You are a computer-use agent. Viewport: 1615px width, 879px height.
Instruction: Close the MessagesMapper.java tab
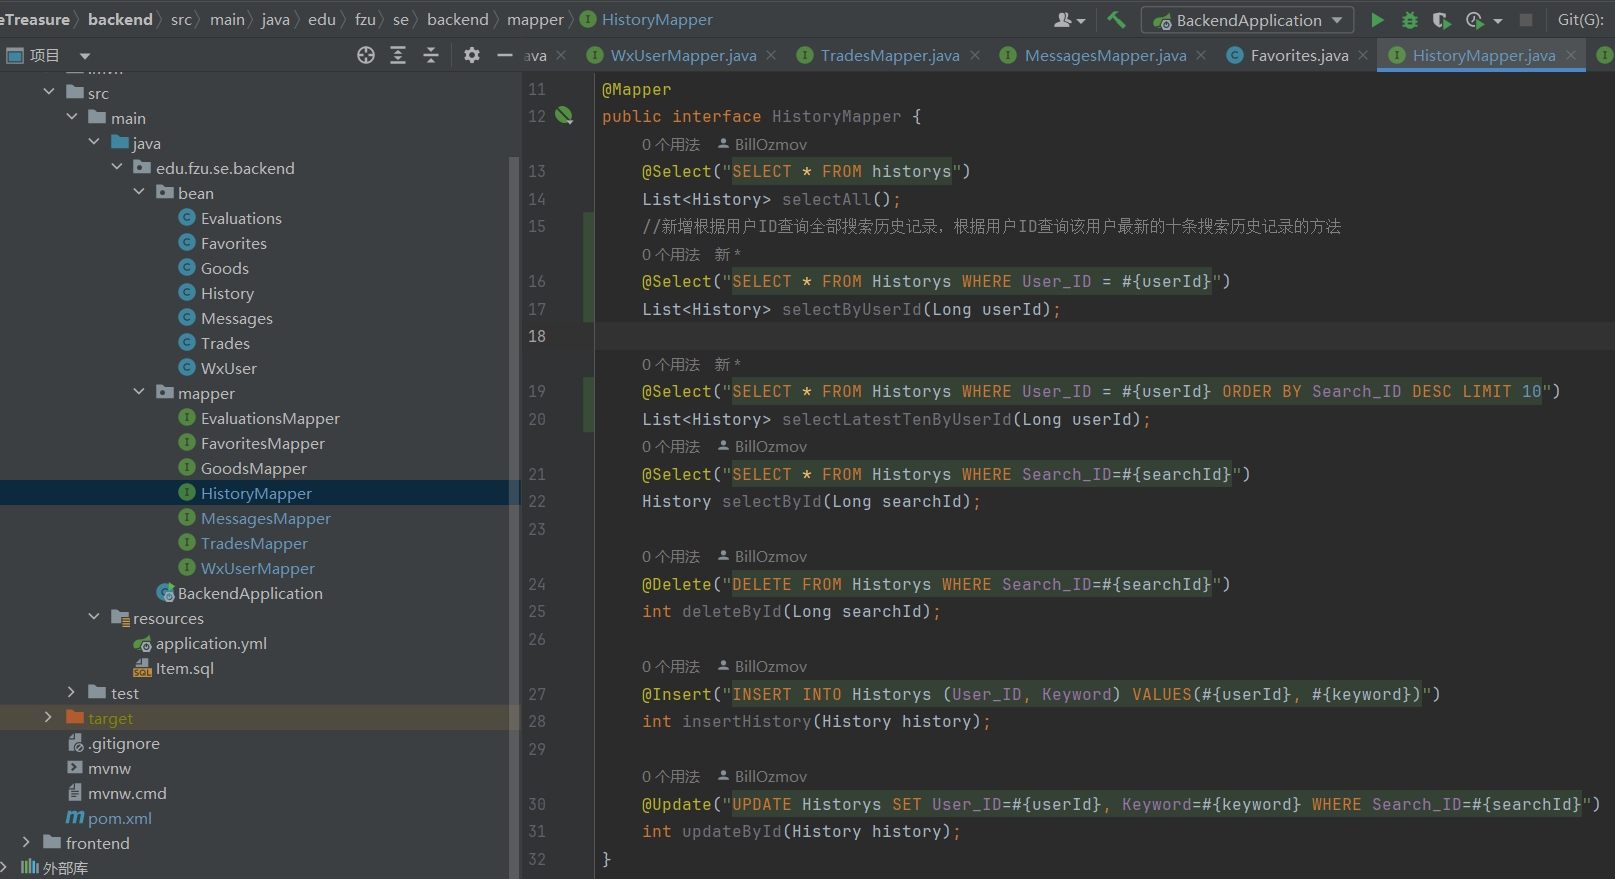[x=1201, y=55]
